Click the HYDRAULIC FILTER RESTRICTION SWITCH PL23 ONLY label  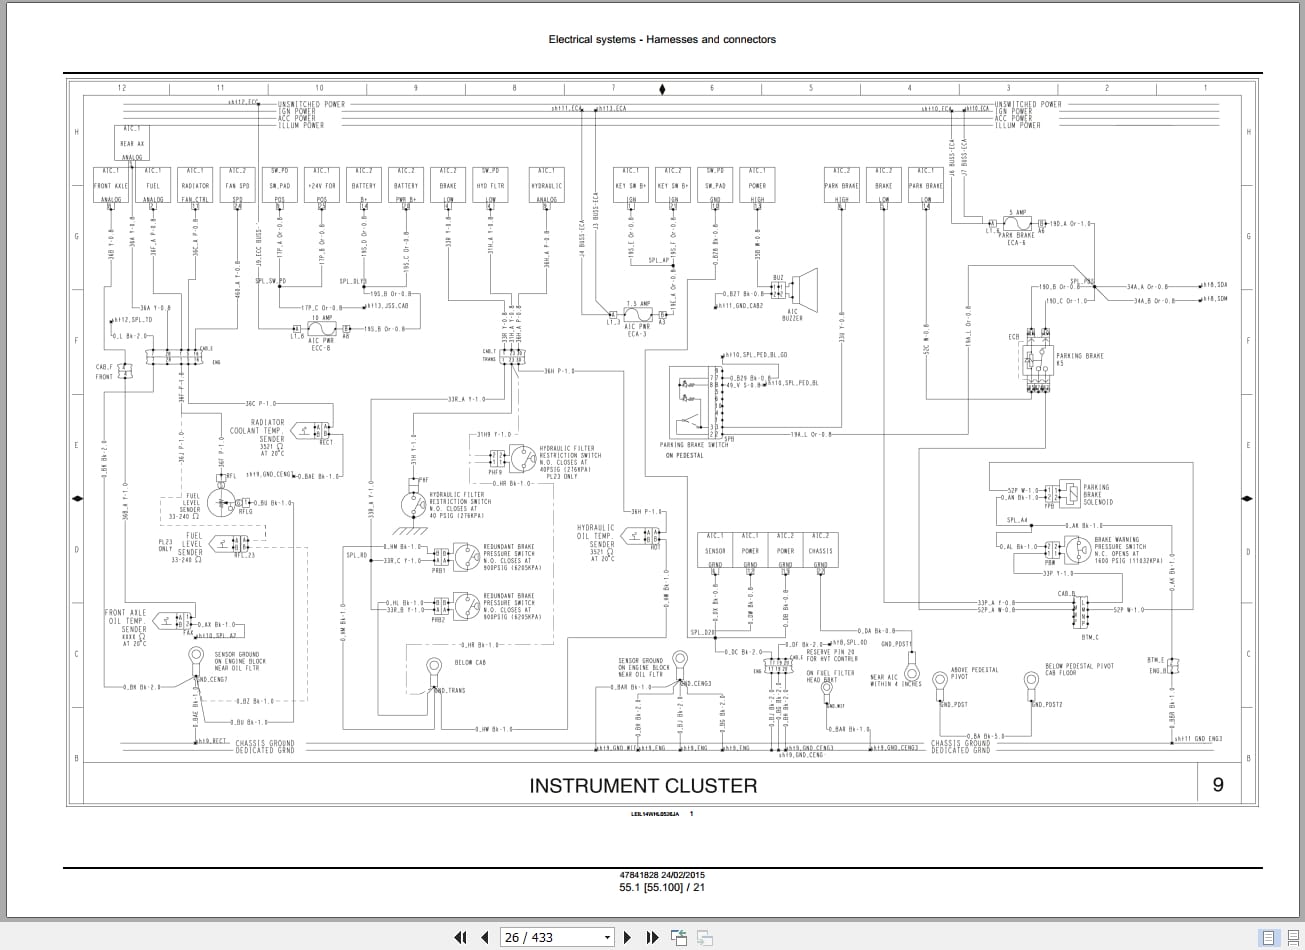pos(570,463)
